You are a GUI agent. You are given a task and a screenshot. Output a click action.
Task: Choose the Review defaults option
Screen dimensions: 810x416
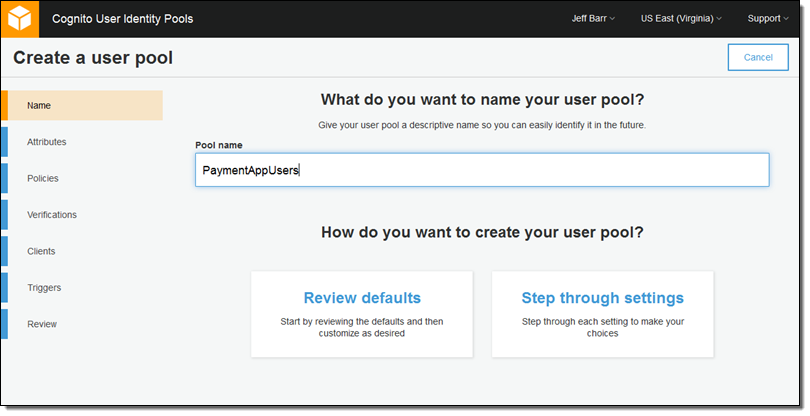tap(361, 298)
